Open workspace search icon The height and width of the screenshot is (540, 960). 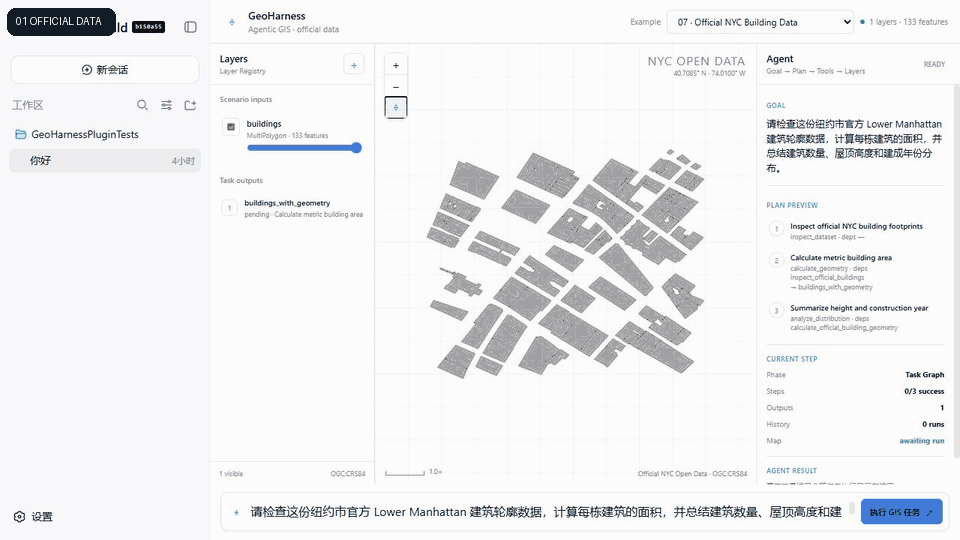(142, 105)
